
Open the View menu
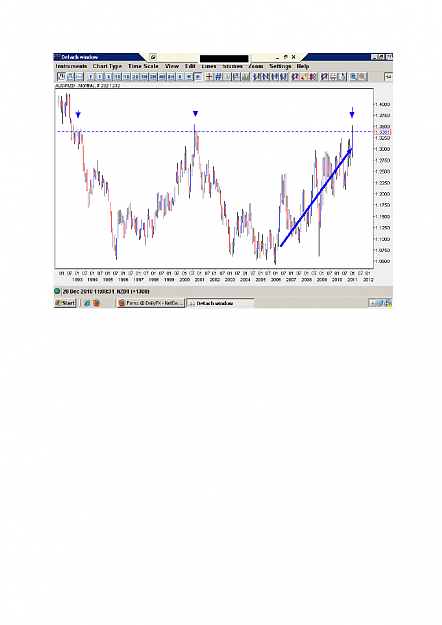(172, 66)
